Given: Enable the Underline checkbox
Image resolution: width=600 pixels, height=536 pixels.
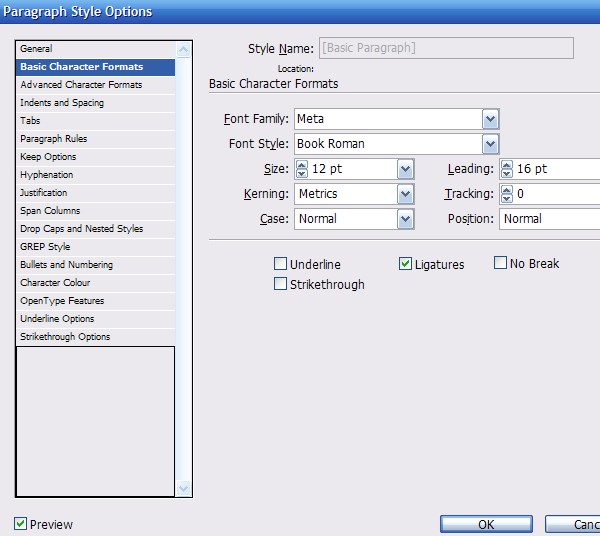Looking at the screenshot, I should pos(281,264).
